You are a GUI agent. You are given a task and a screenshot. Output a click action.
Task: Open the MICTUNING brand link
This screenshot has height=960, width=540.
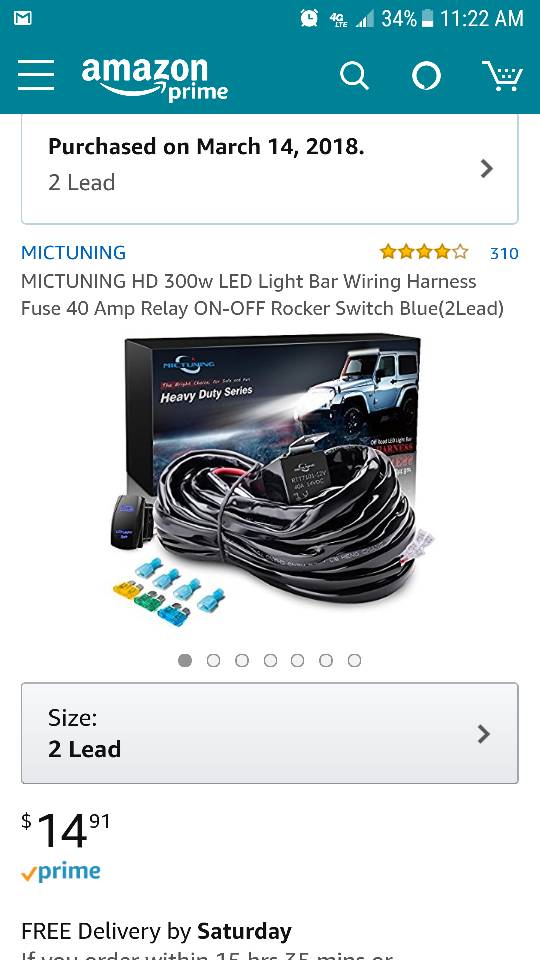73,252
